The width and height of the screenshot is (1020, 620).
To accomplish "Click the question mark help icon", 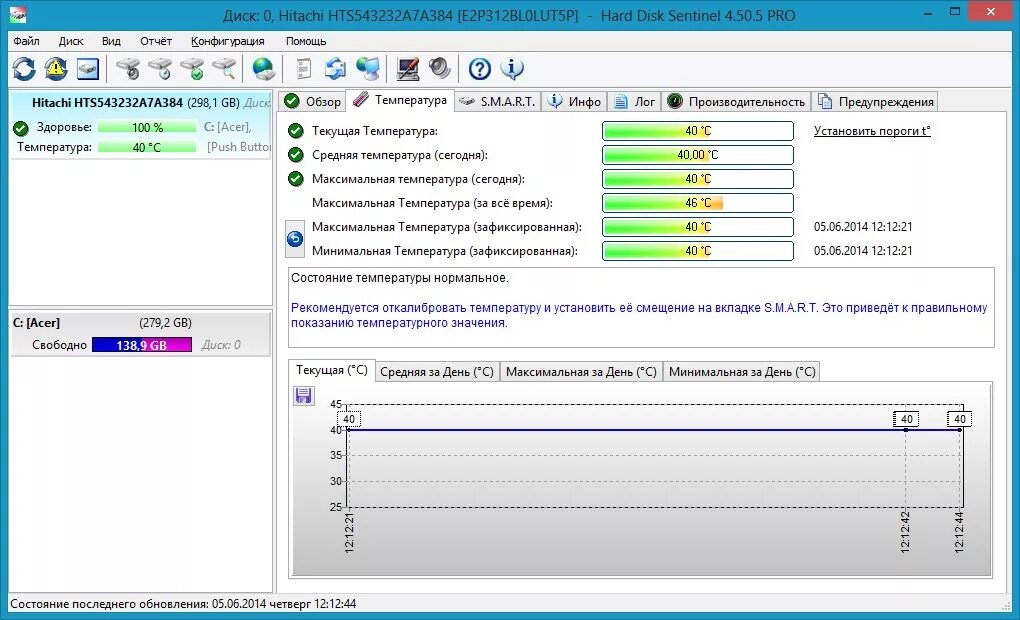I will click(x=479, y=68).
